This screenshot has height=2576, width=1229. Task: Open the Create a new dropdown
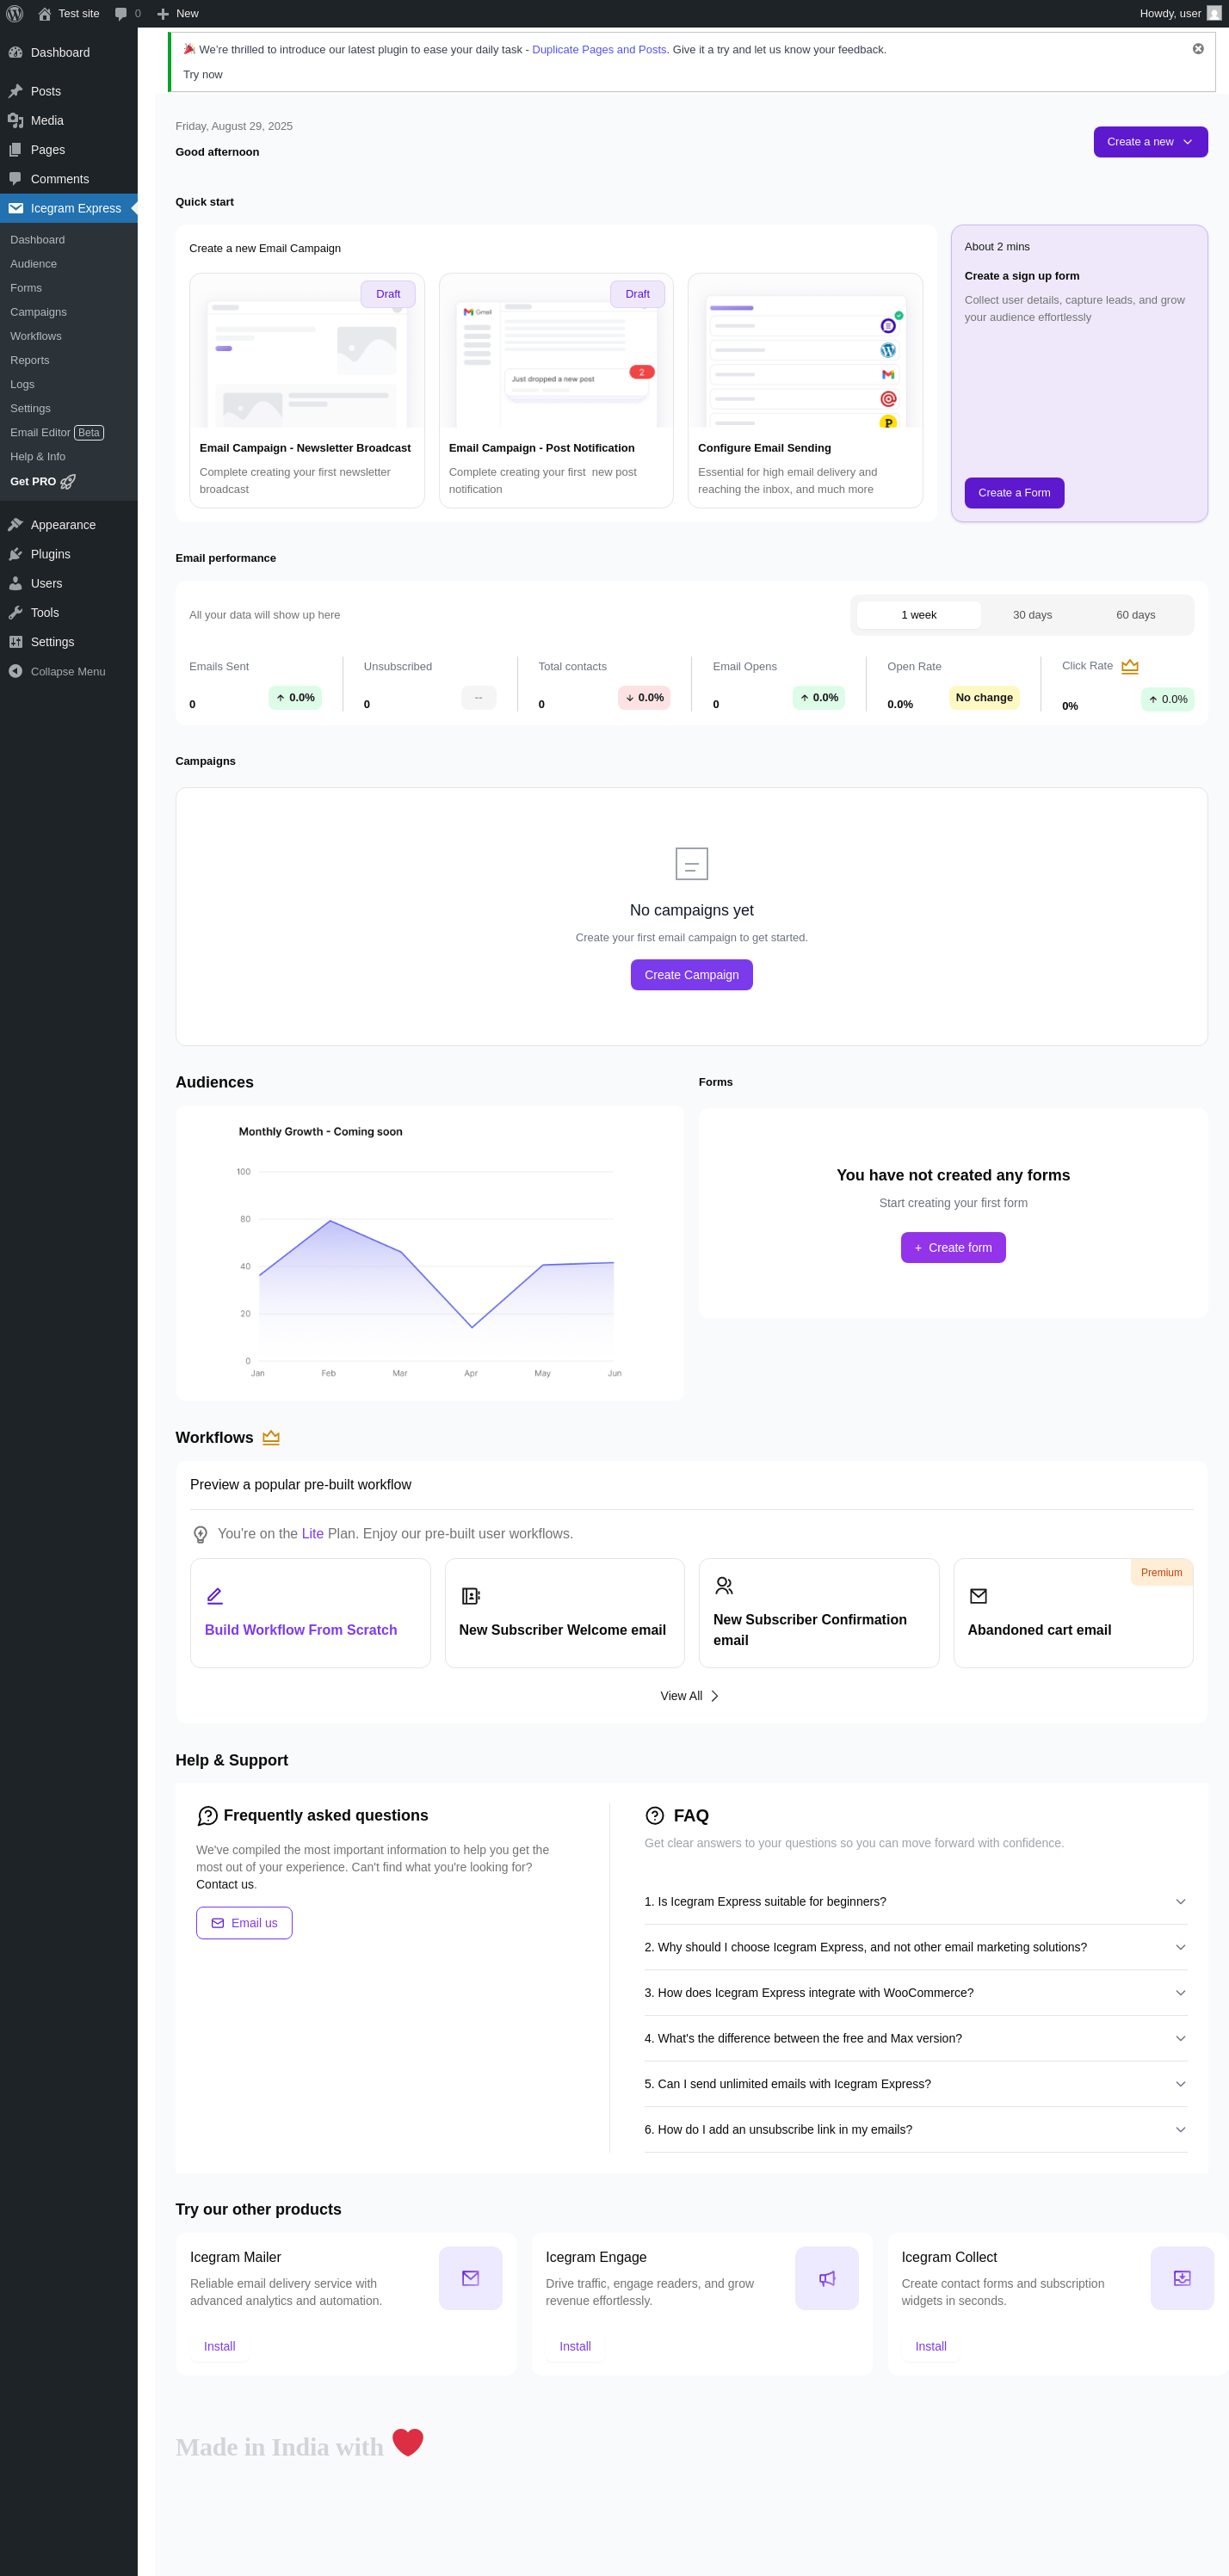[1150, 142]
